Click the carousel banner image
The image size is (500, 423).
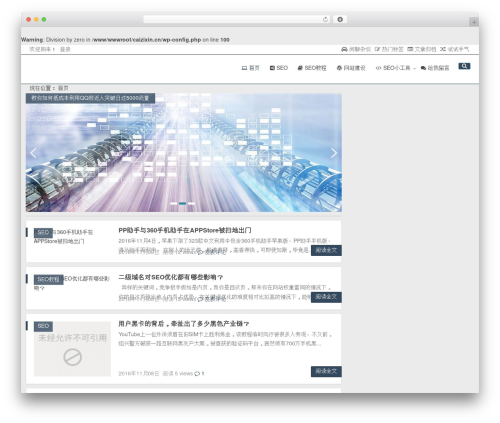point(184,153)
